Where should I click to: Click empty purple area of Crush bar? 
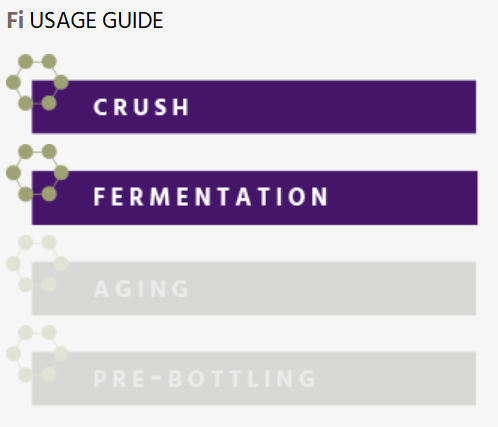tap(333, 107)
